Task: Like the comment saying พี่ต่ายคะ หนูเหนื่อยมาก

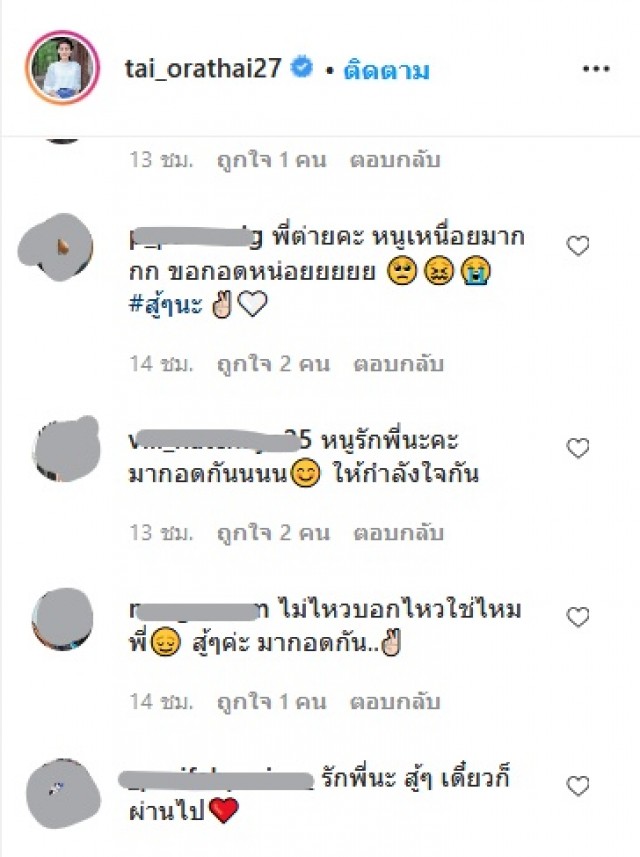Action: click(x=578, y=246)
